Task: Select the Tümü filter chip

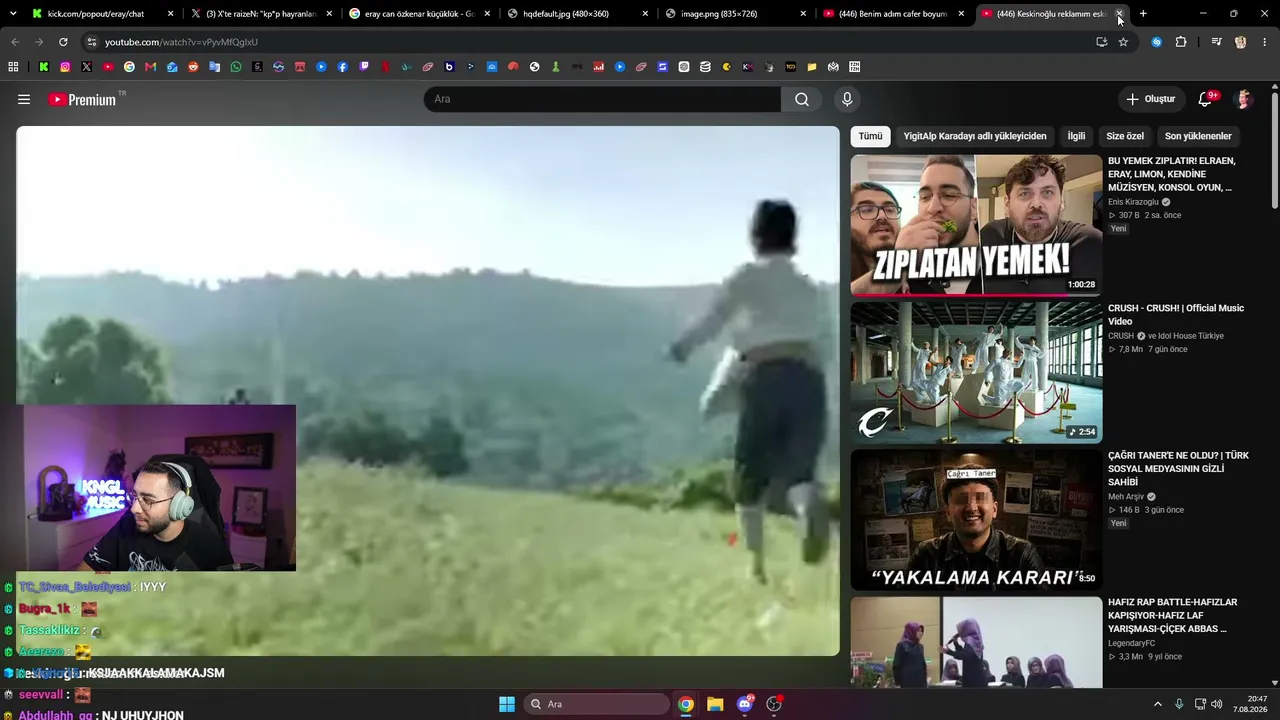Action: pyautogui.click(x=871, y=136)
